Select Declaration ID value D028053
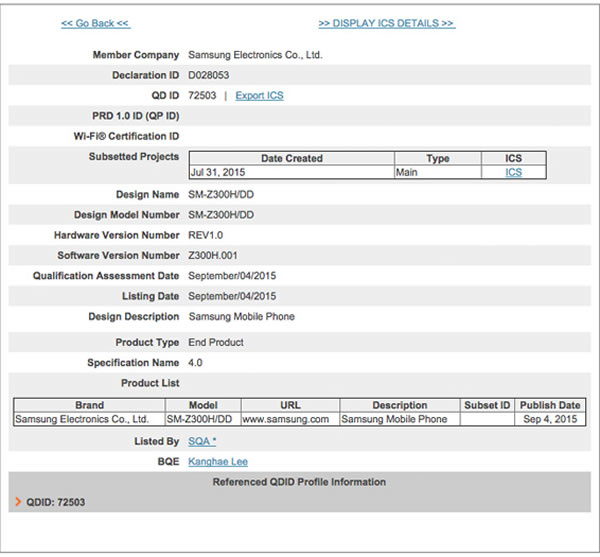The image size is (600, 557). pyautogui.click(x=209, y=75)
